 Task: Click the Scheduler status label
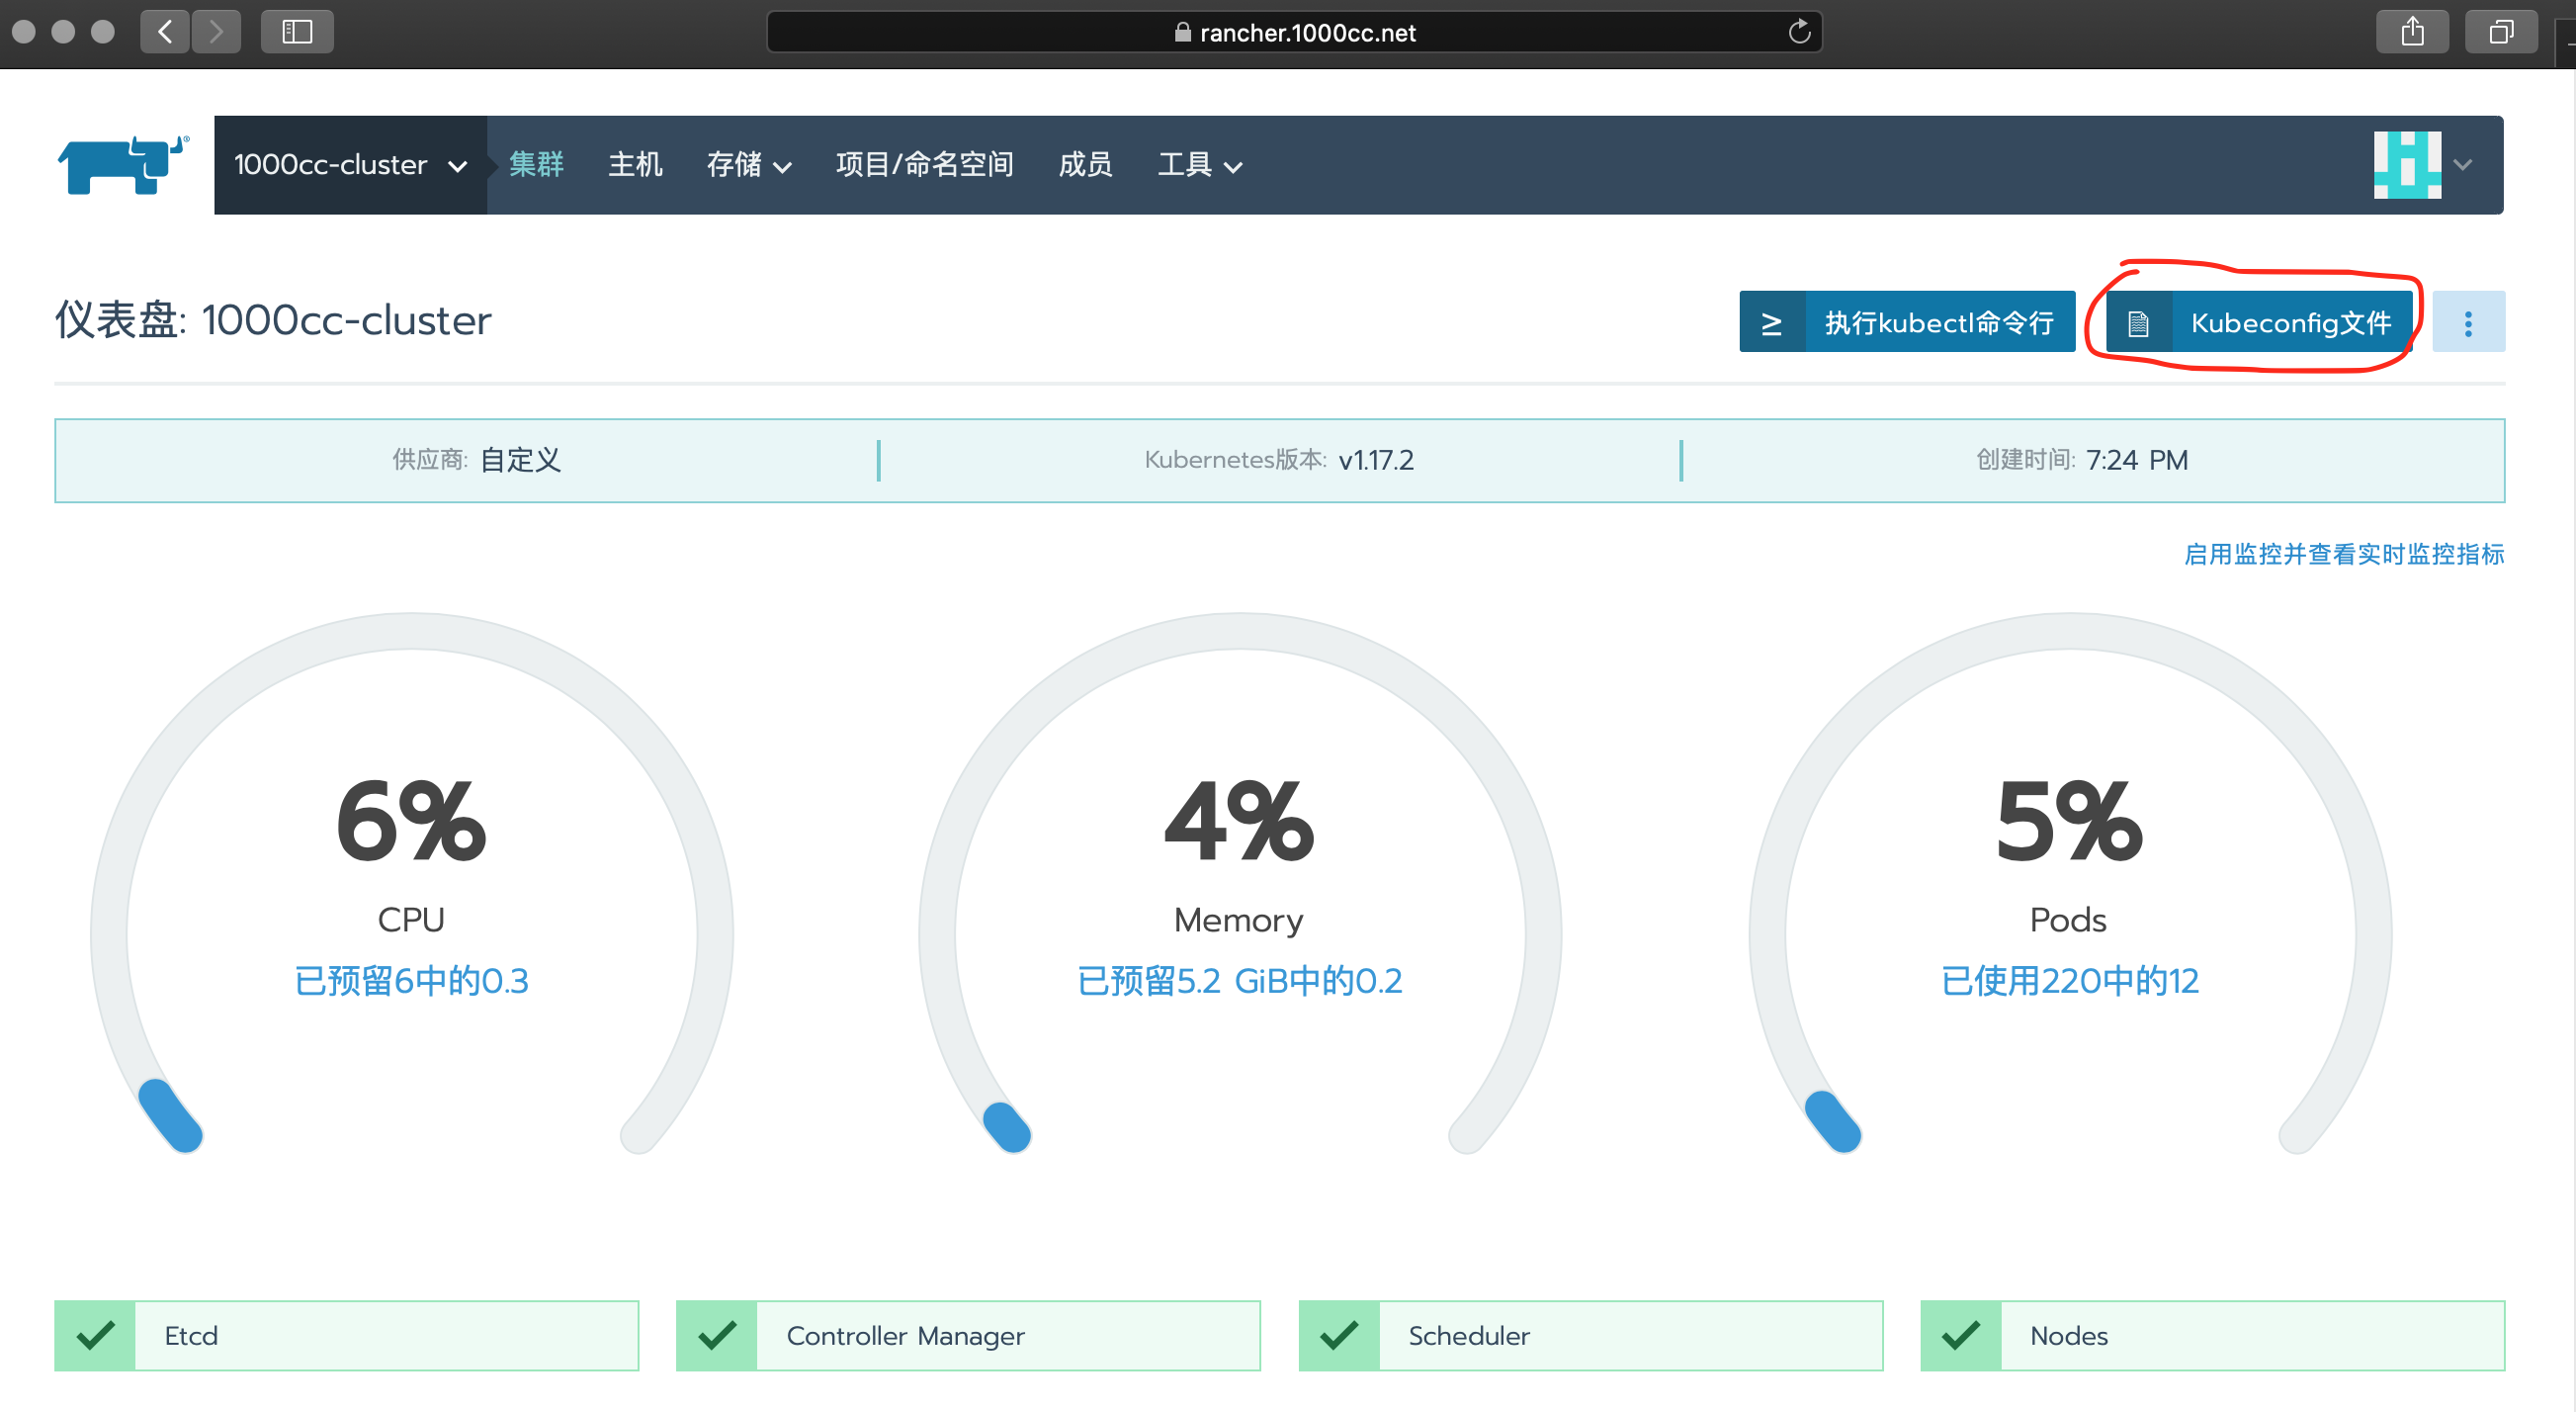point(1469,1335)
